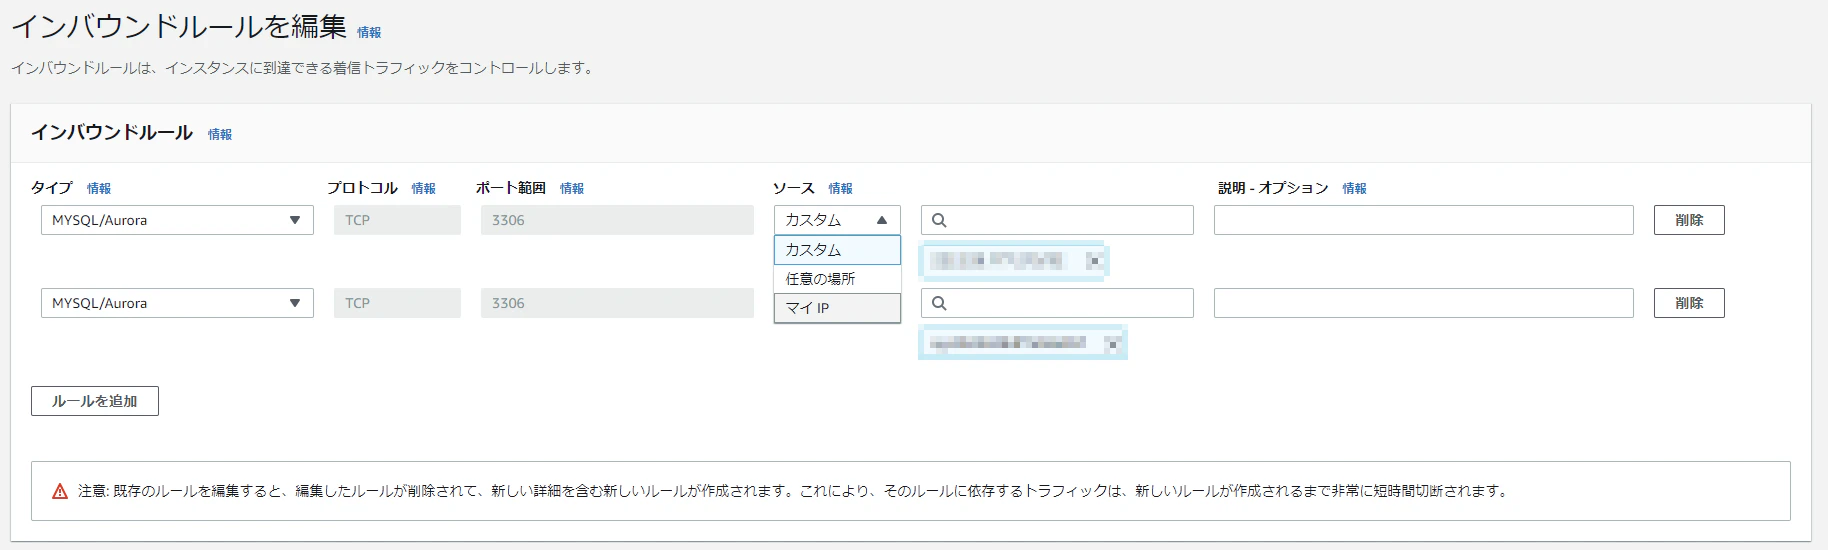Open 情報 link next to ポート範囲
This screenshot has width=1828, height=550.
pyautogui.click(x=572, y=188)
